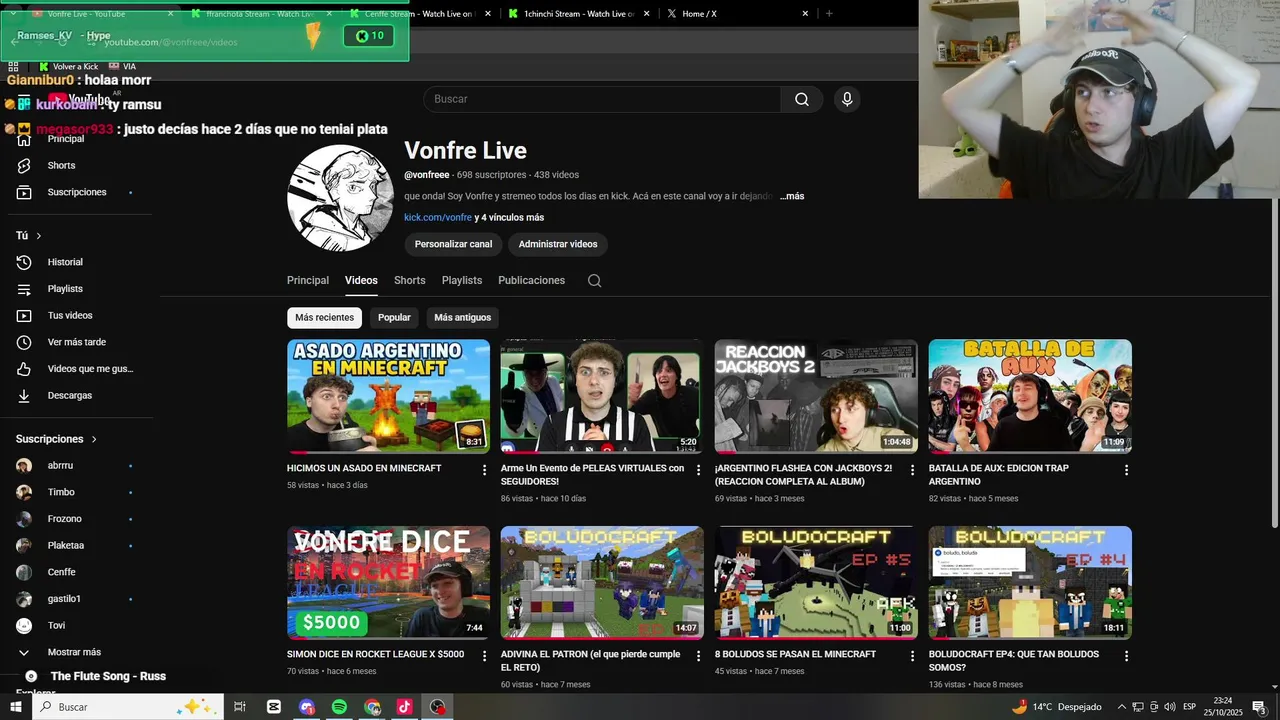Open Spotify from the taskbar
Screen dimensions: 1280x720
339,707
